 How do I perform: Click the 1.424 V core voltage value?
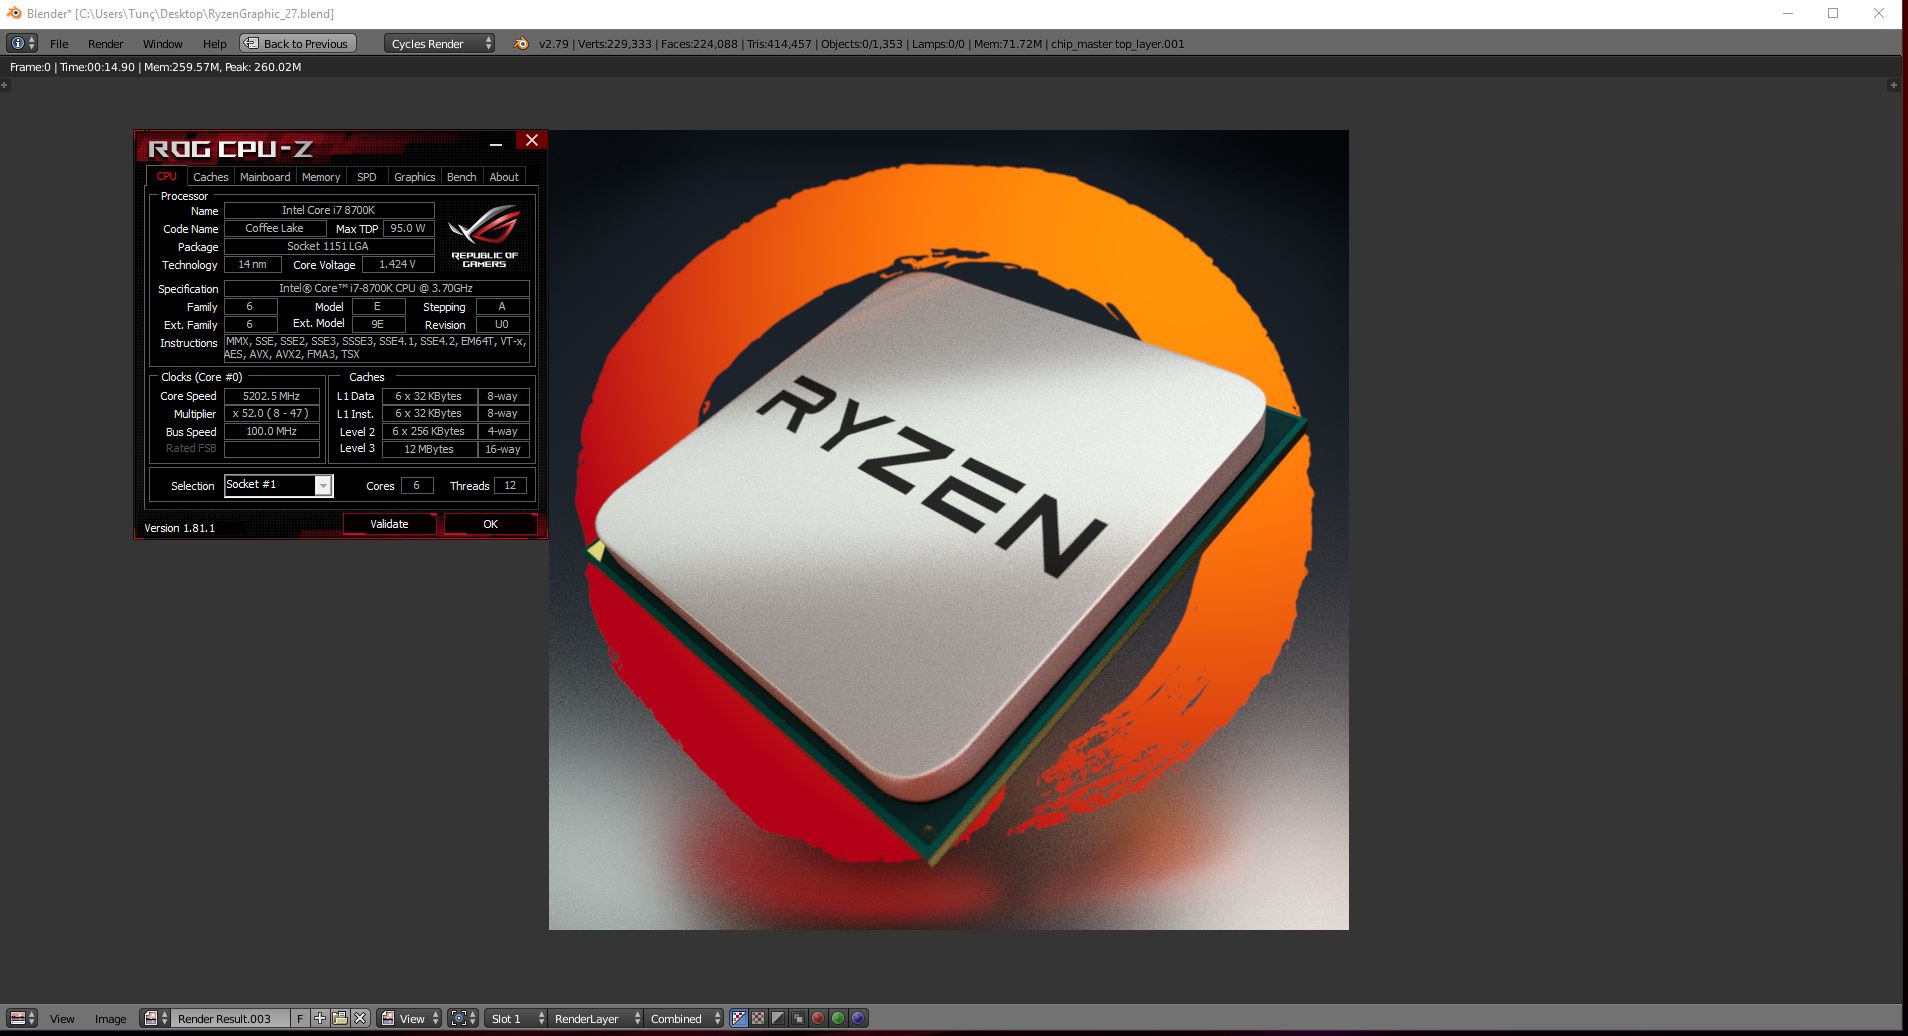click(398, 264)
